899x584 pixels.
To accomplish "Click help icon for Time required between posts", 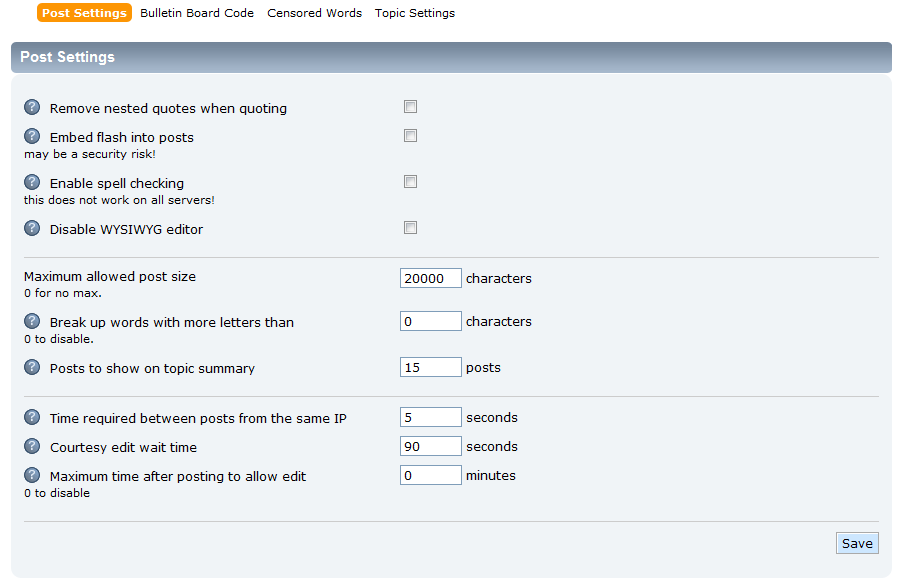I will [x=32, y=417].
